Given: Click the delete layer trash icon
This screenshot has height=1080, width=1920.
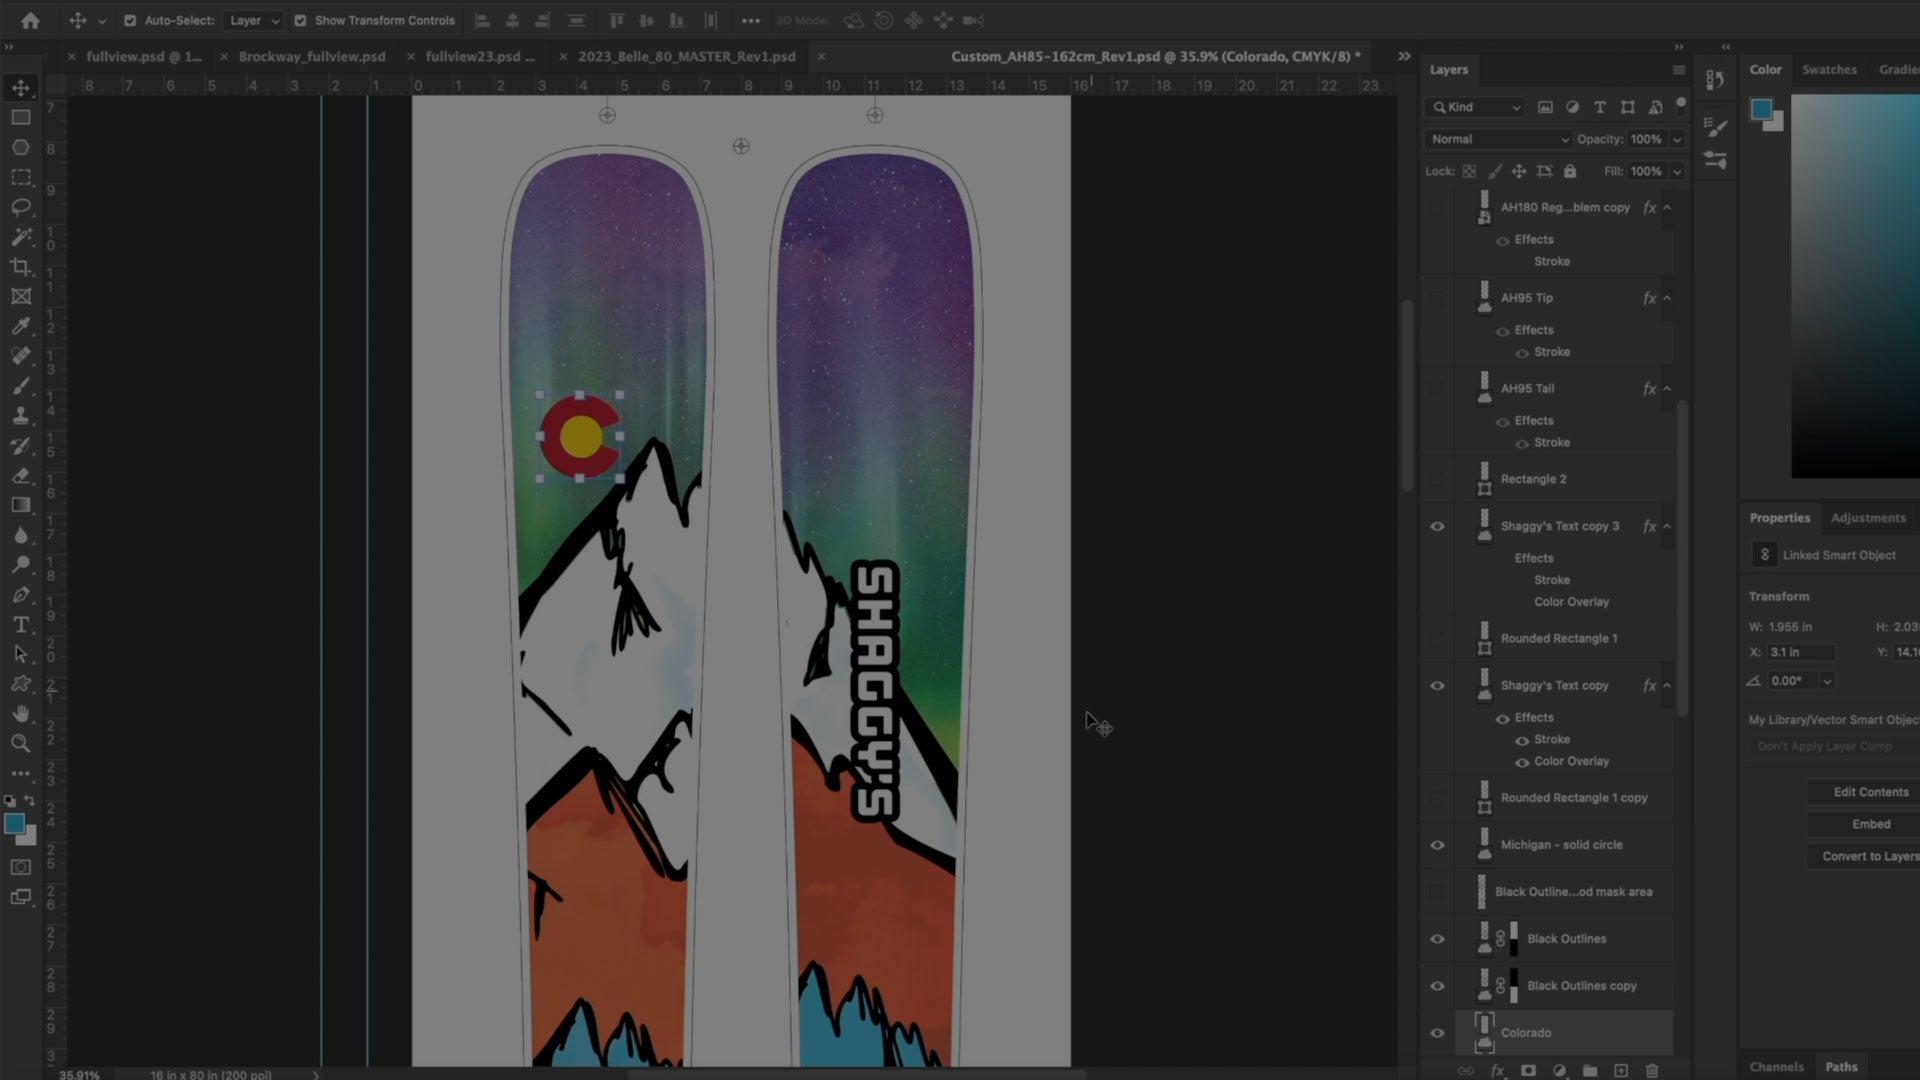Looking at the screenshot, I should pyautogui.click(x=1652, y=1070).
